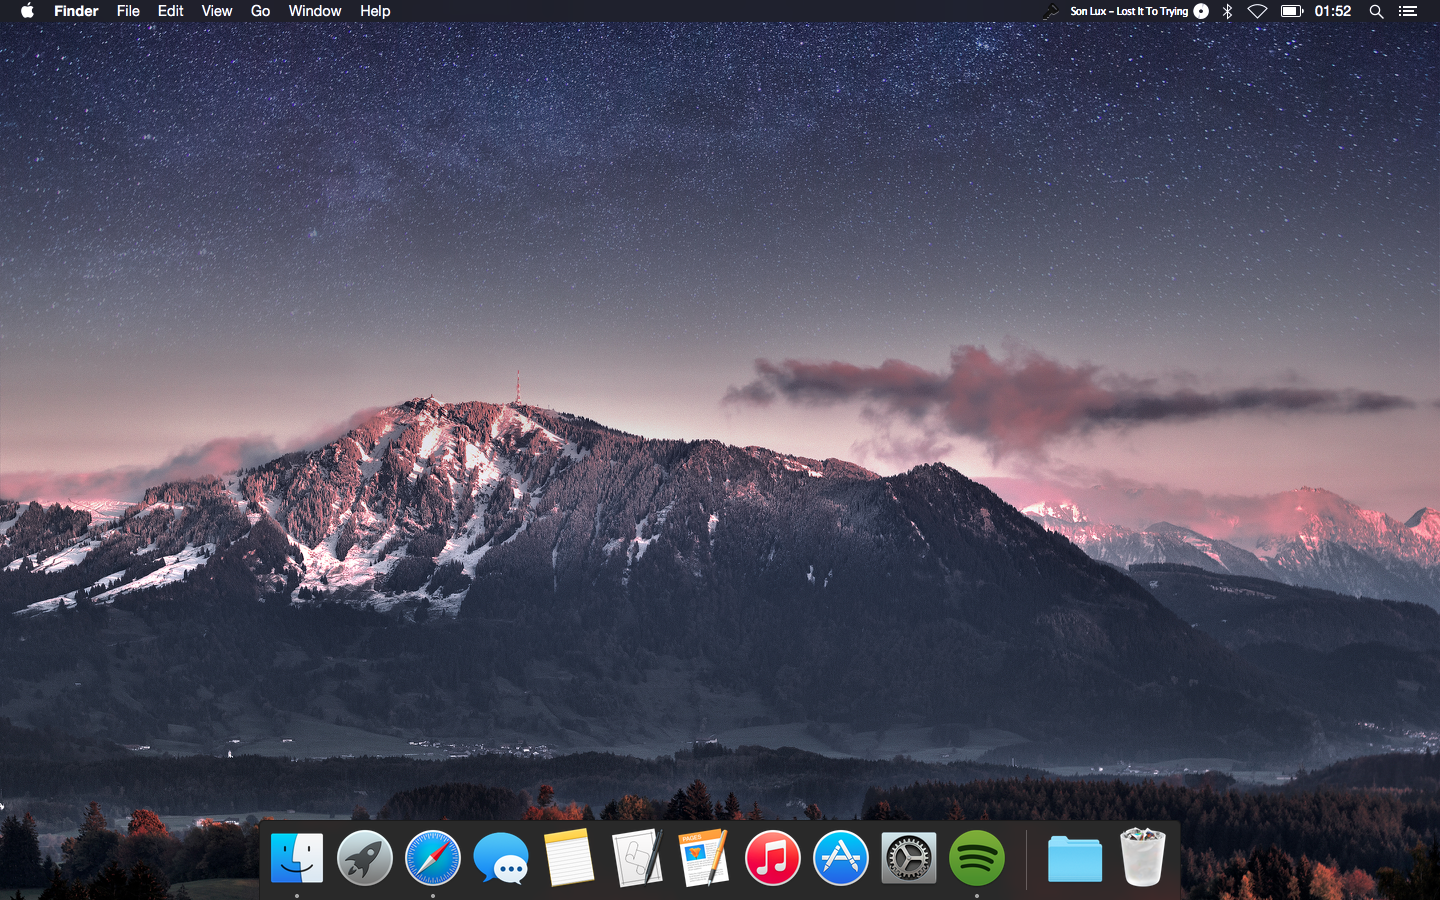The width and height of the screenshot is (1440, 900).
Task: Open the yellow Notes app in dock
Action: [569, 858]
